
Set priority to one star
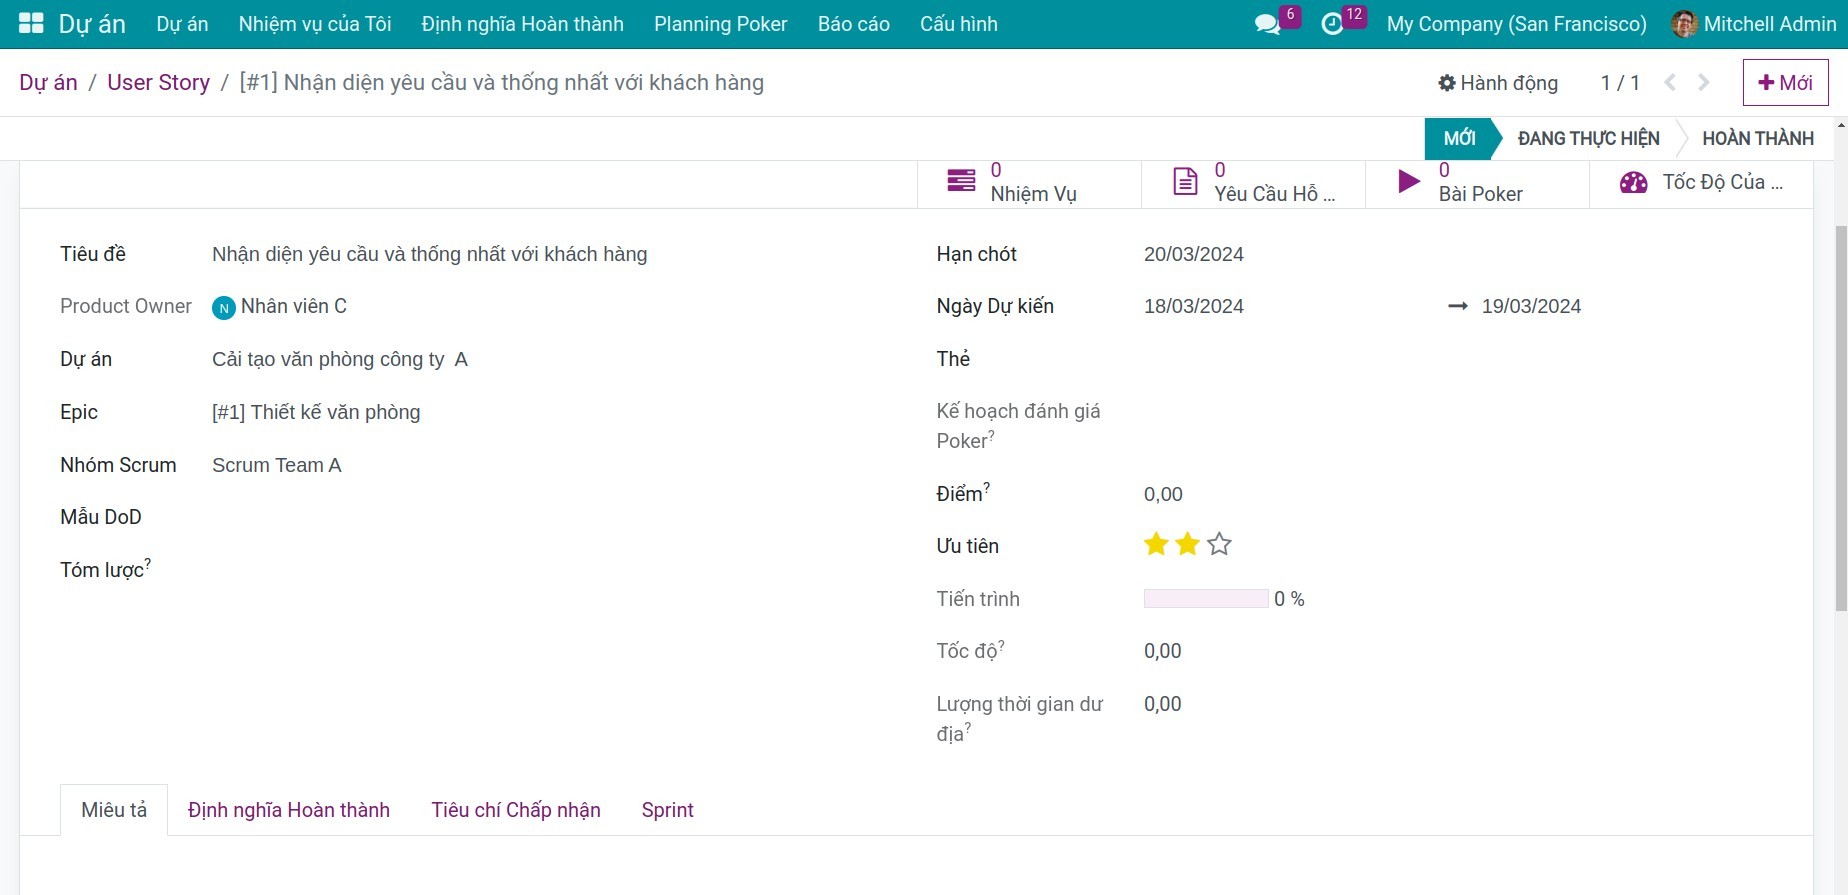(x=1156, y=545)
